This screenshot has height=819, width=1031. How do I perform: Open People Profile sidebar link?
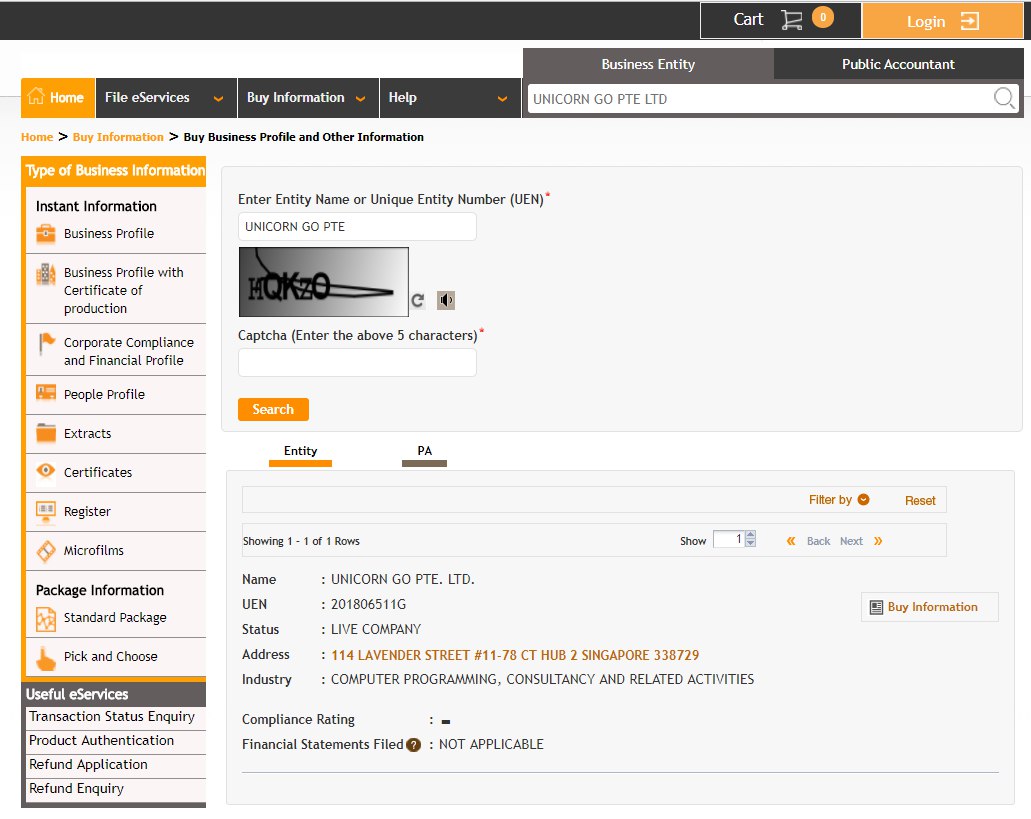pos(104,394)
